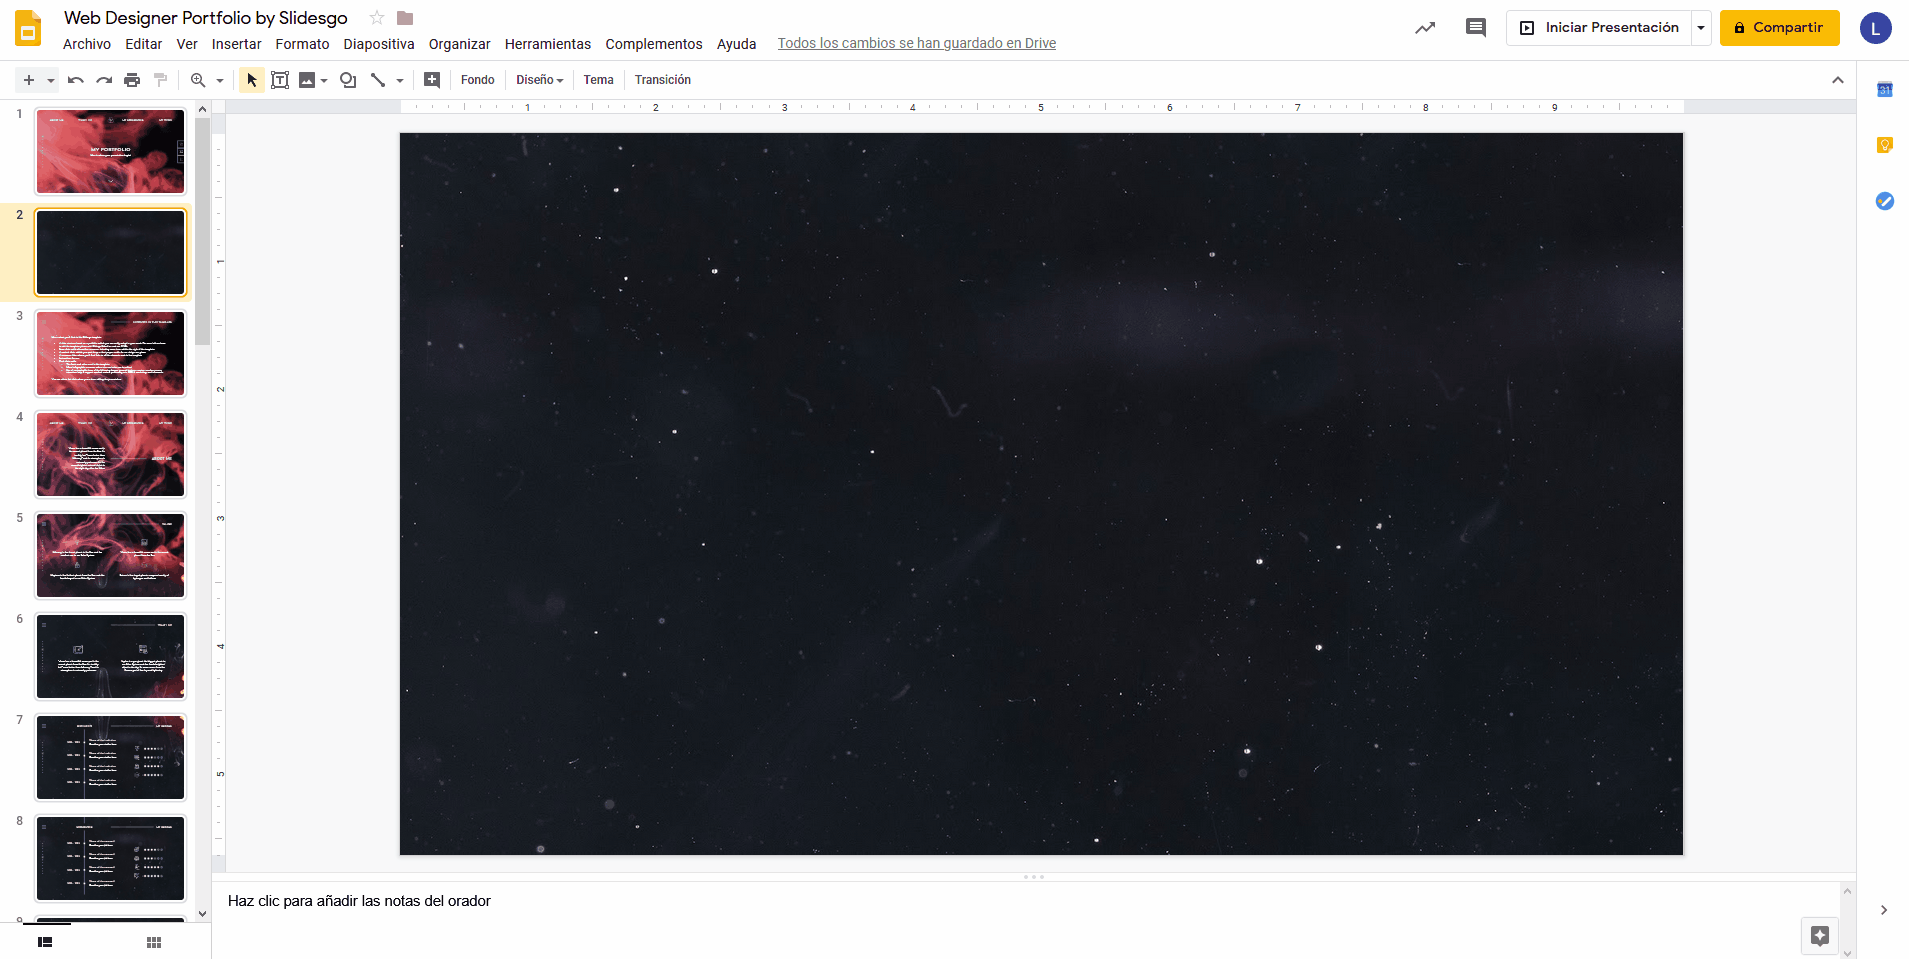Move presentation with the folder icon
Viewport: 1909px width, 959px height.
405,18
